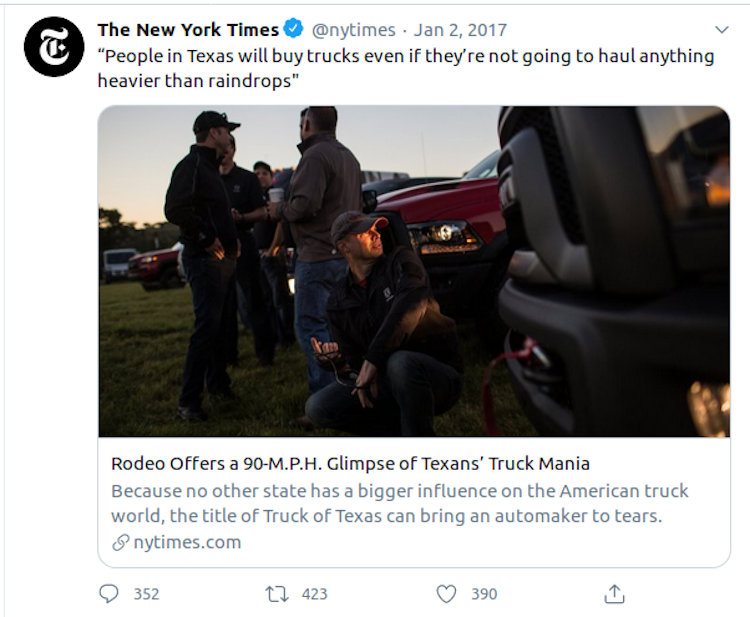Click the 352 reply count
Screen dimensions: 750x617
click(146, 594)
